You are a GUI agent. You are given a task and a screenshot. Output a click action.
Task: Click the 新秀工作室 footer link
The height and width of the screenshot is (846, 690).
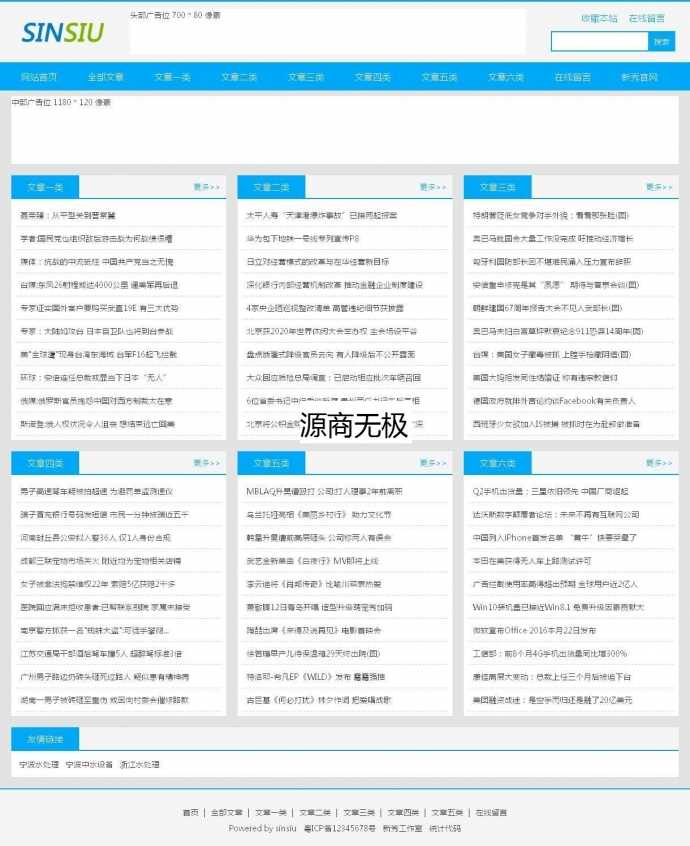402,828
